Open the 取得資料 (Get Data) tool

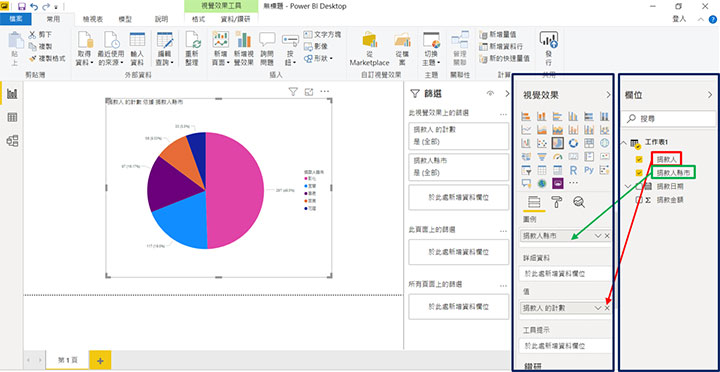point(85,49)
